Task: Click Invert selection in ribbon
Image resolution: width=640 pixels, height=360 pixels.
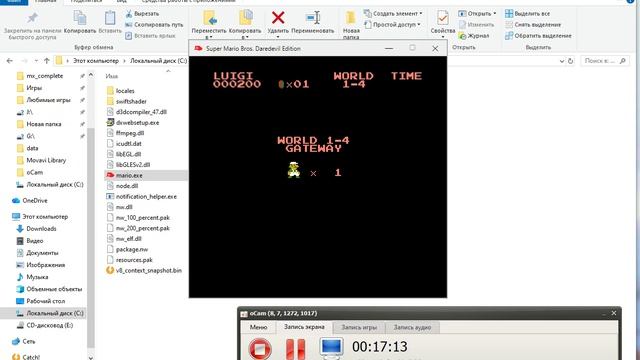Action: [x=538, y=36]
